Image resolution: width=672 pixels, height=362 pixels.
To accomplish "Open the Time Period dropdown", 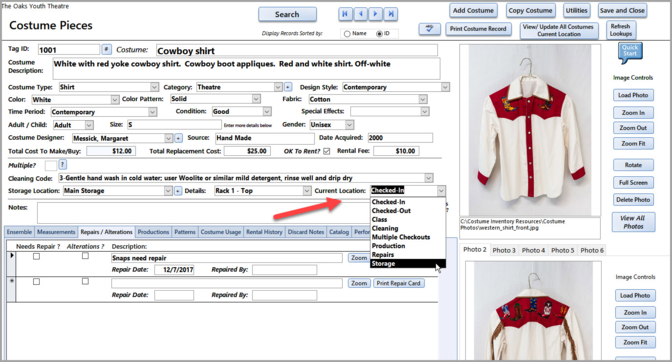I will point(152,112).
